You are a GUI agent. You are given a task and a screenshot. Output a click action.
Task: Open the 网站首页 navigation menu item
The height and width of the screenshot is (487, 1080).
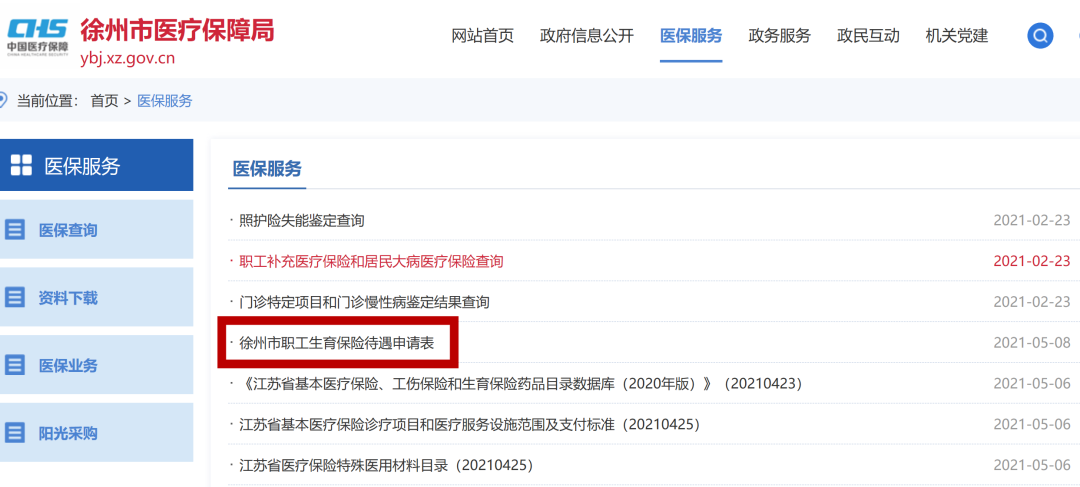pos(482,36)
